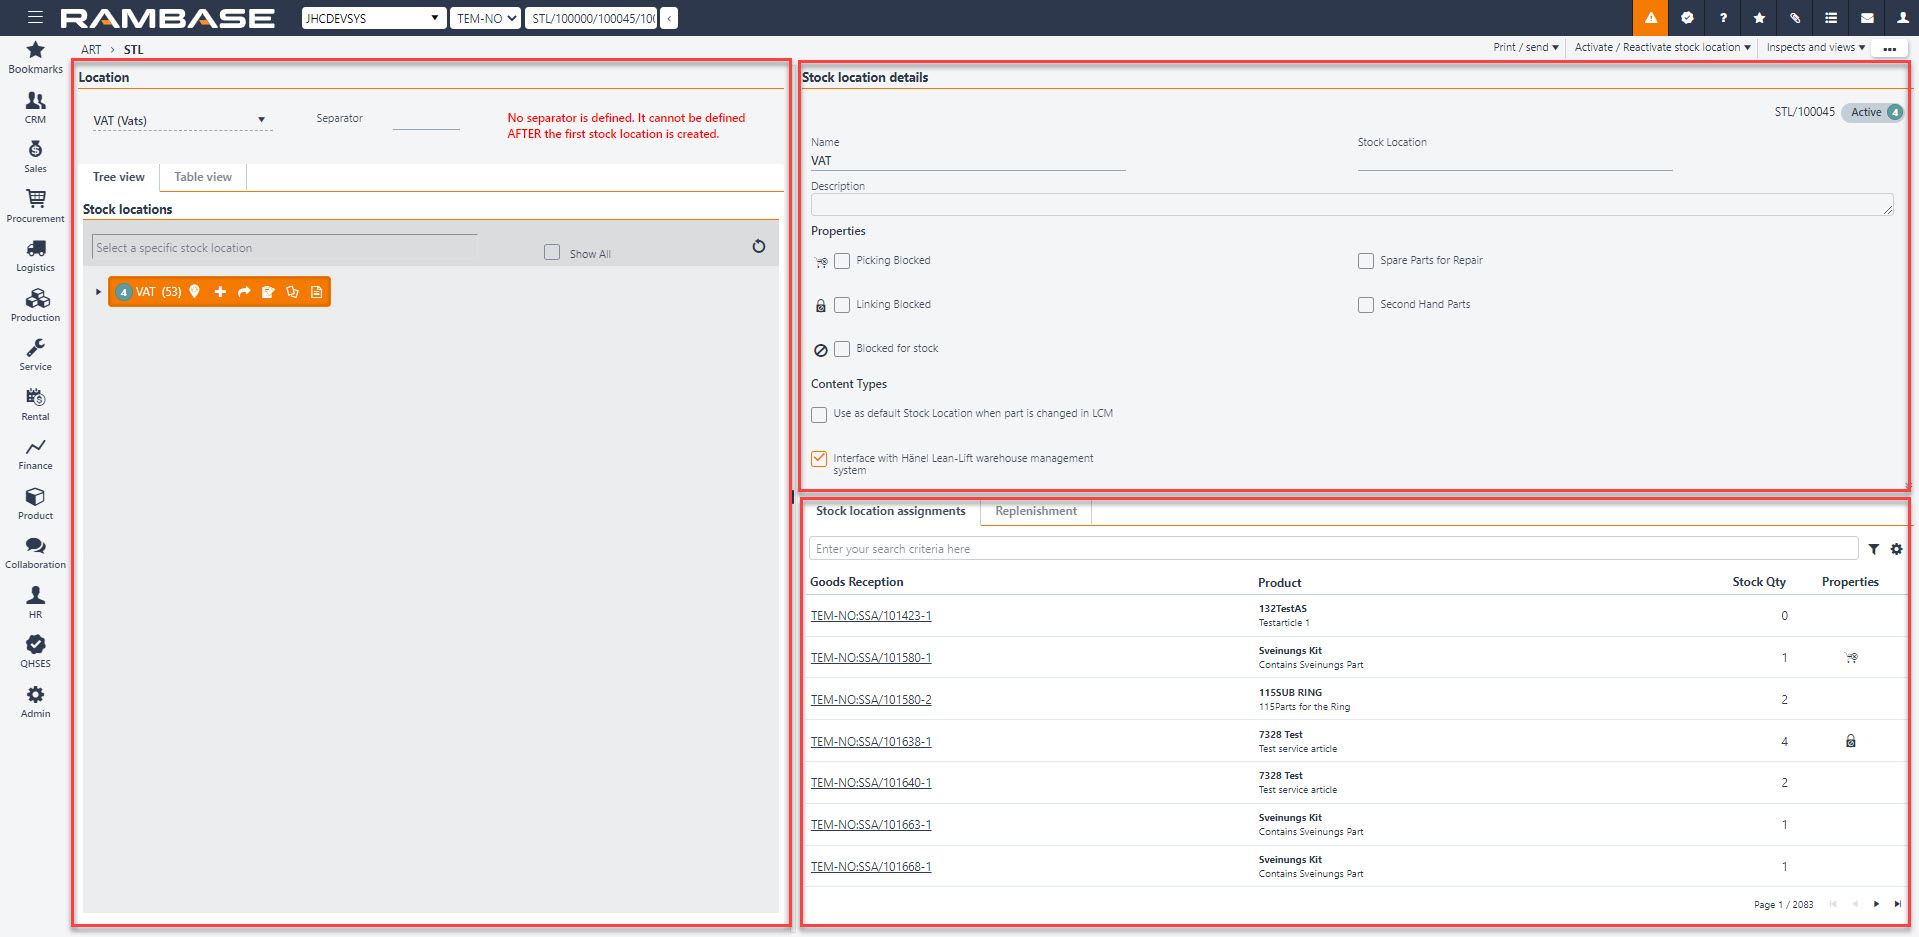The width and height of the screenshot is (1919, 937).
Task: Click the plus icon on VAT tree node
Action: pos(220,292)
